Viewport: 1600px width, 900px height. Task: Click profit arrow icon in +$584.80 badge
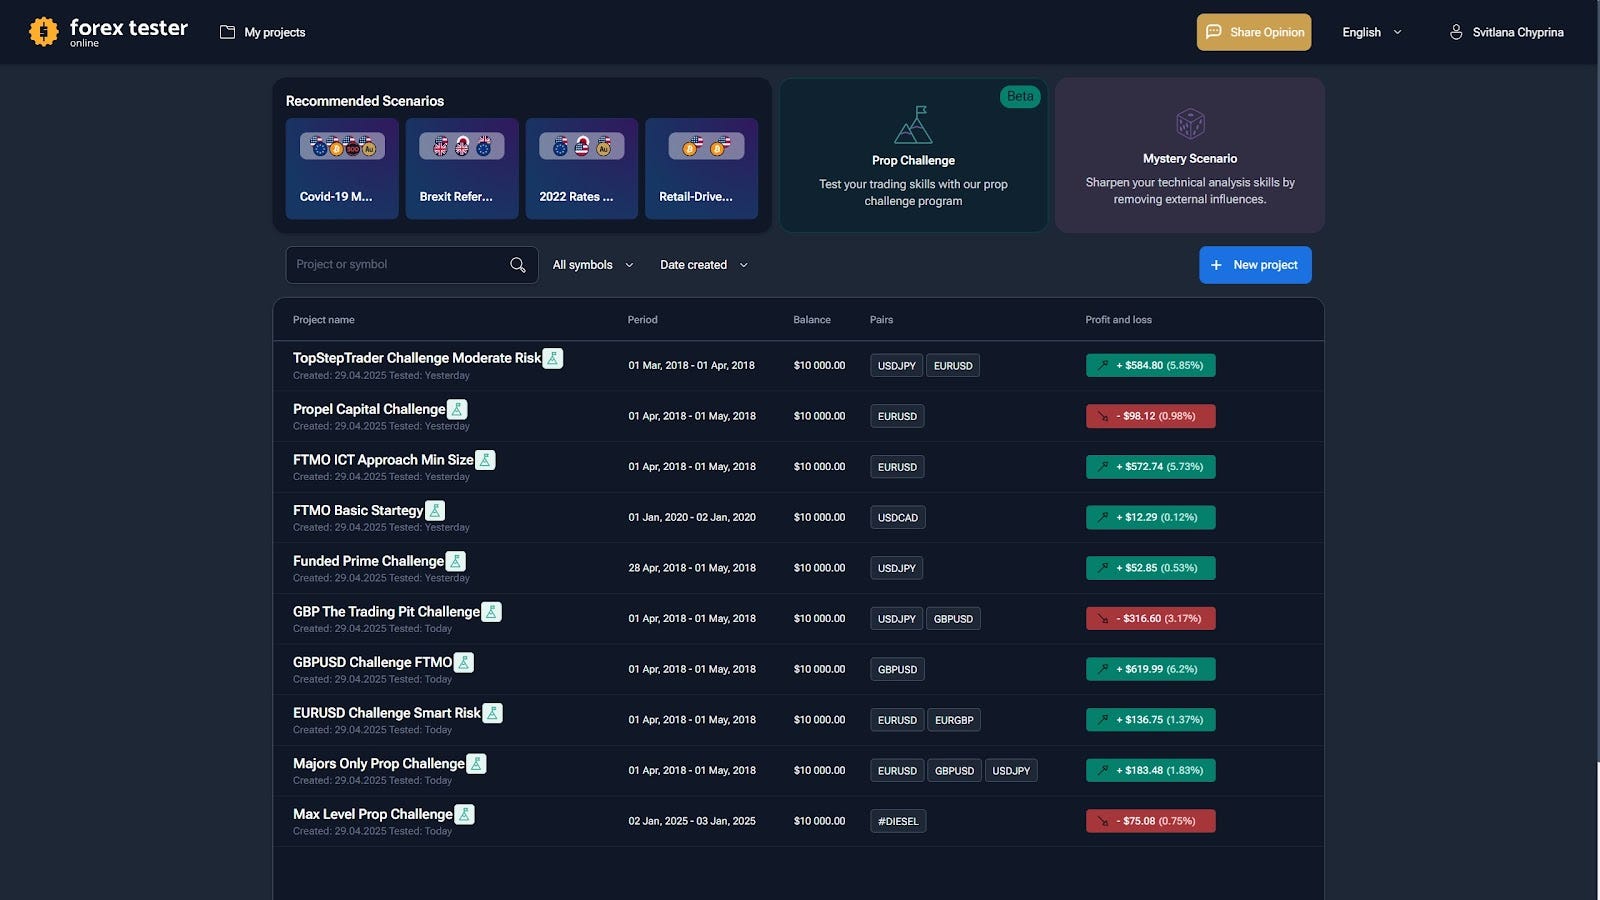click(x=1102, y=365)
